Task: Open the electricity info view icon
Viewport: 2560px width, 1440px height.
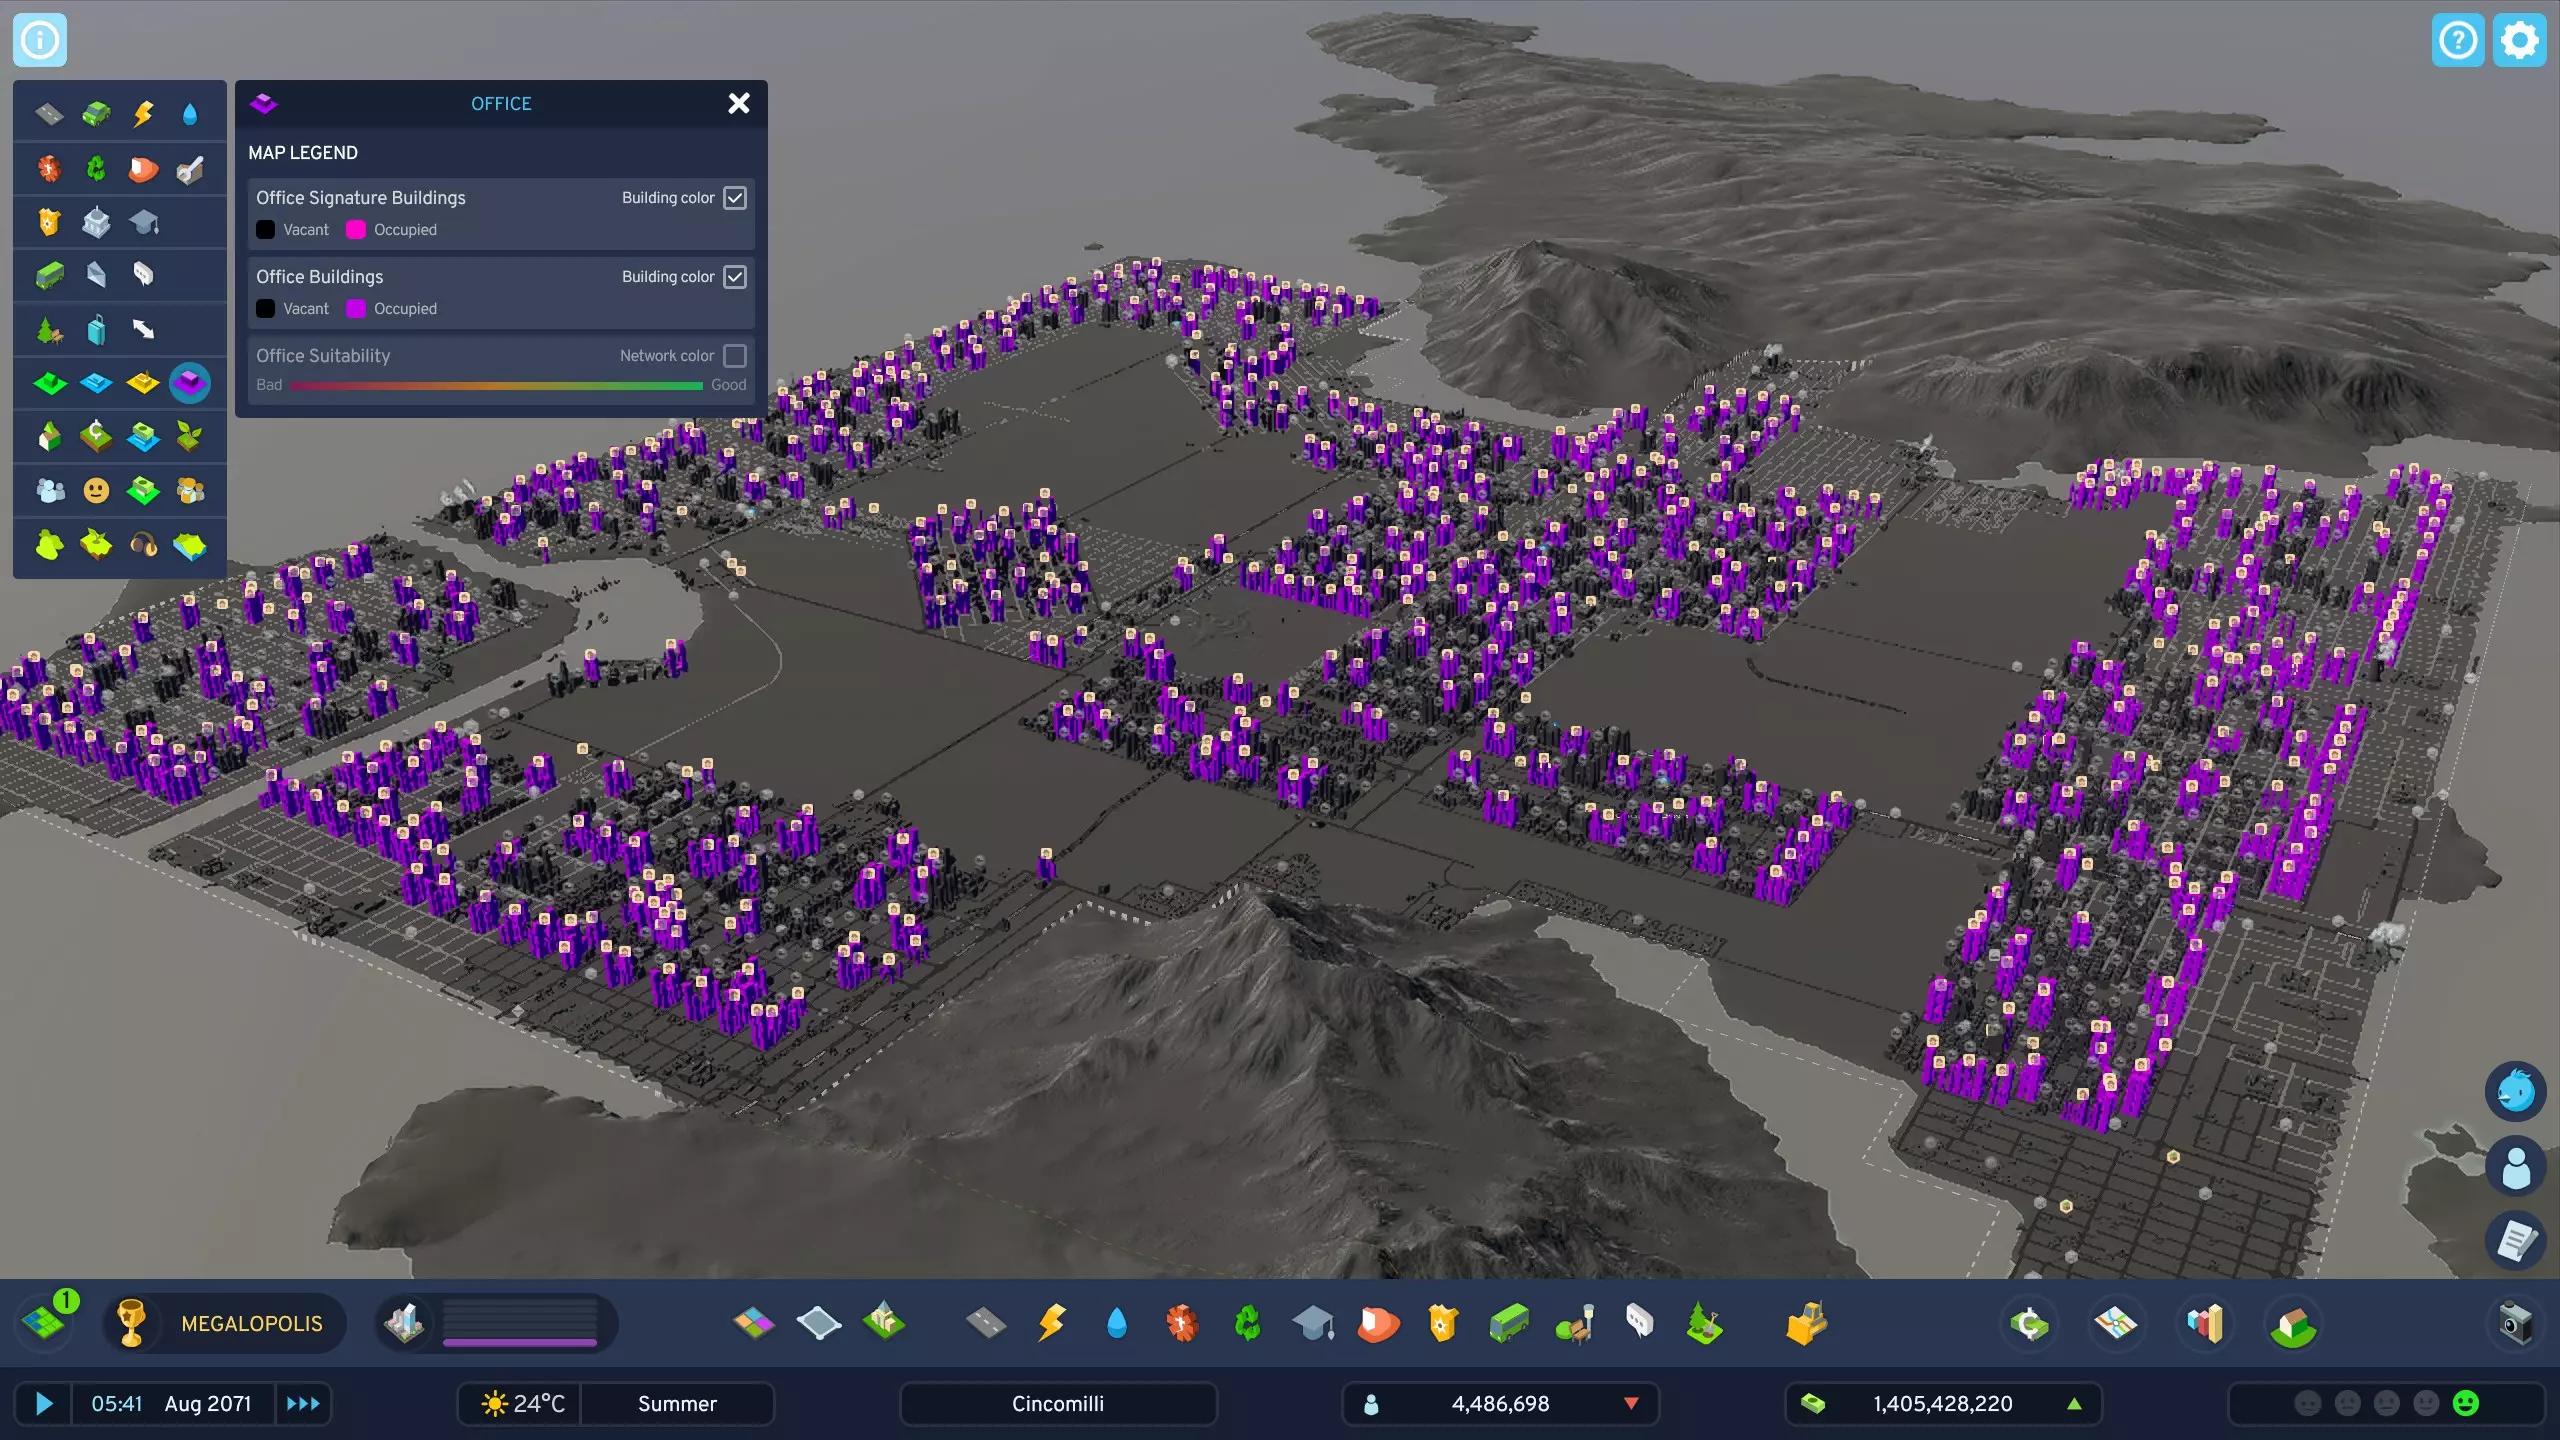Action: [143, 114]
